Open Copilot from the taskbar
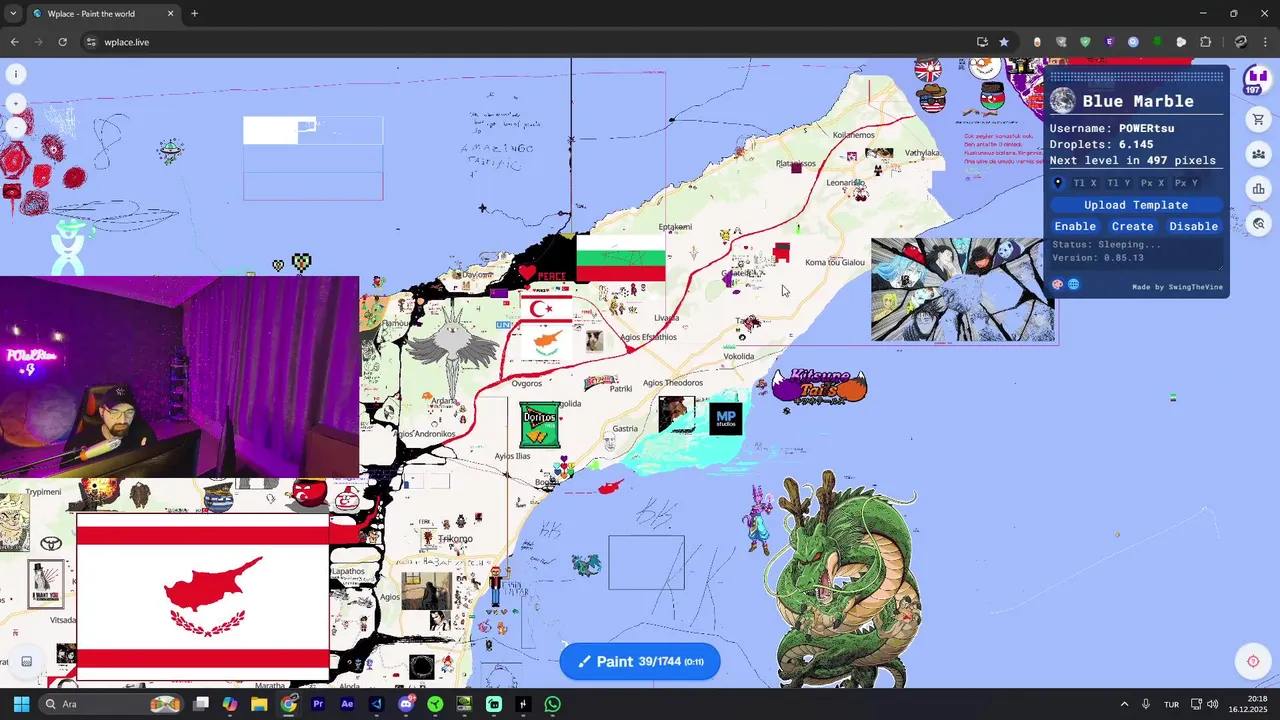This screenshot has height=720, width=1280. point(230,704)
